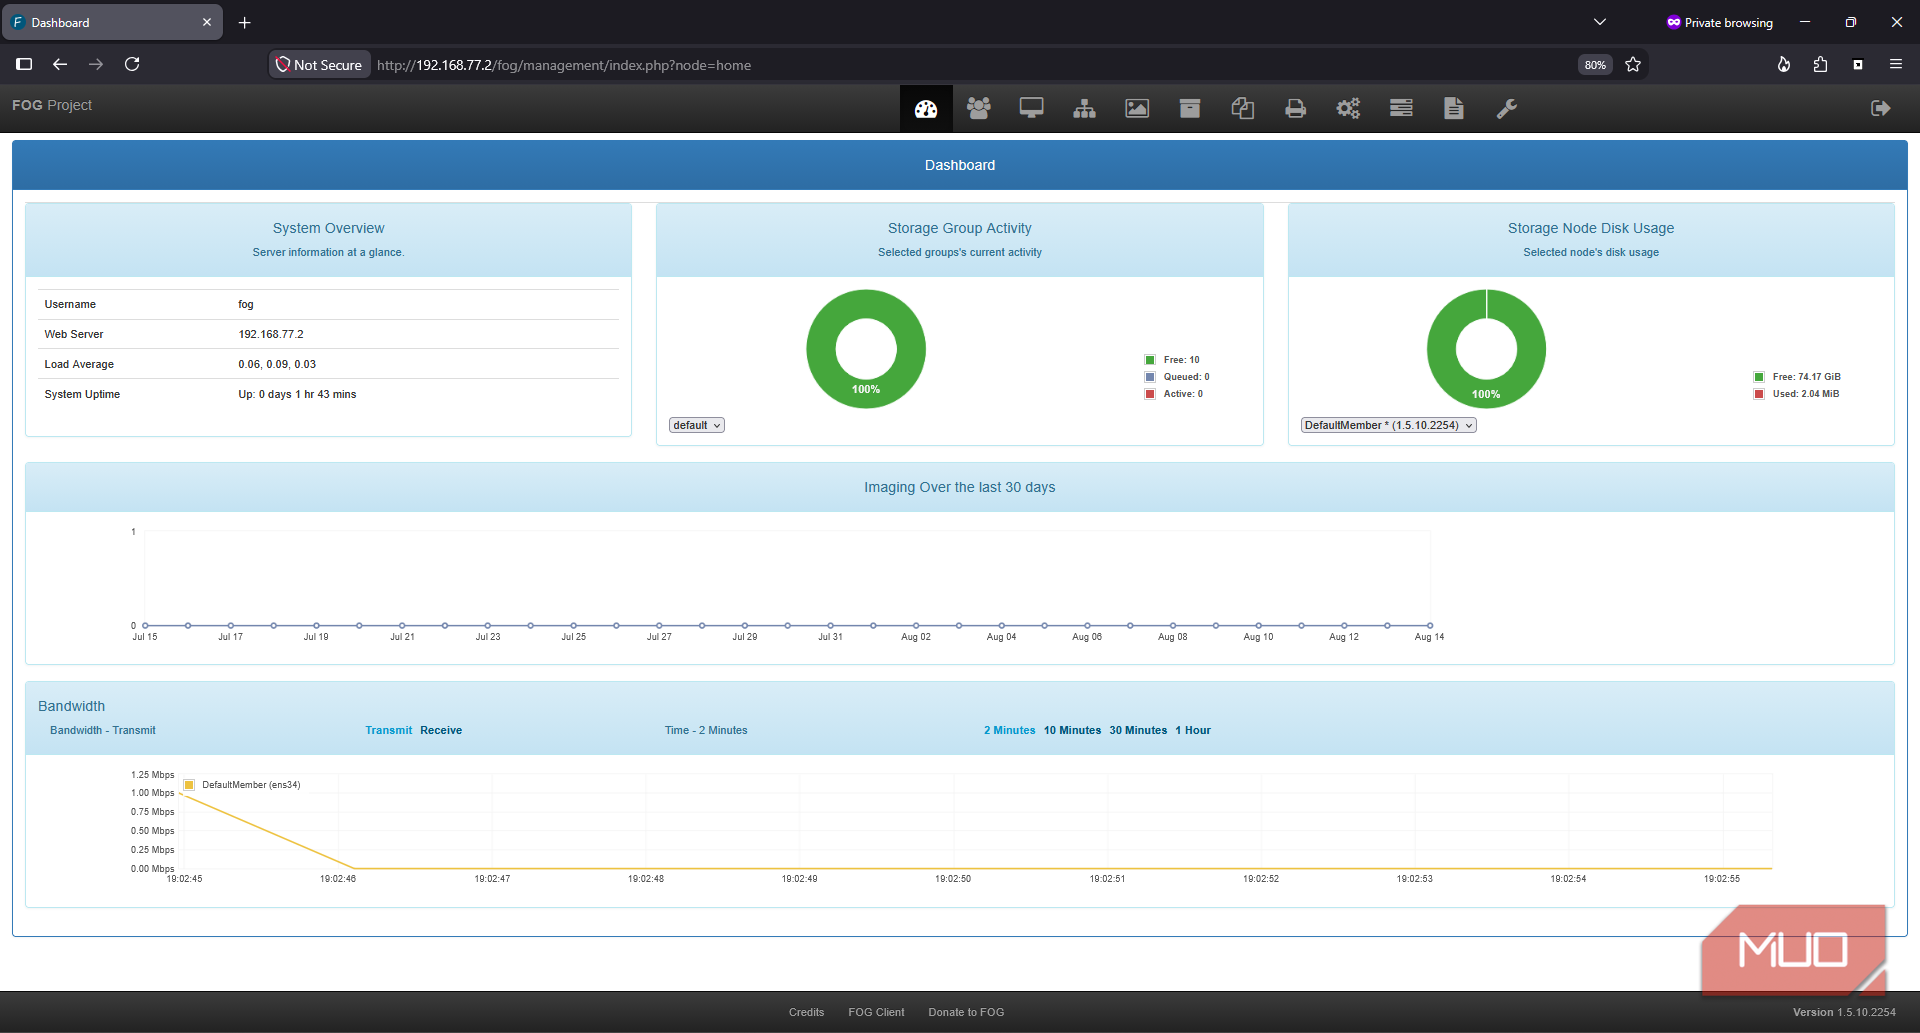Open the Images management icon

click(x=1137, y=108)
